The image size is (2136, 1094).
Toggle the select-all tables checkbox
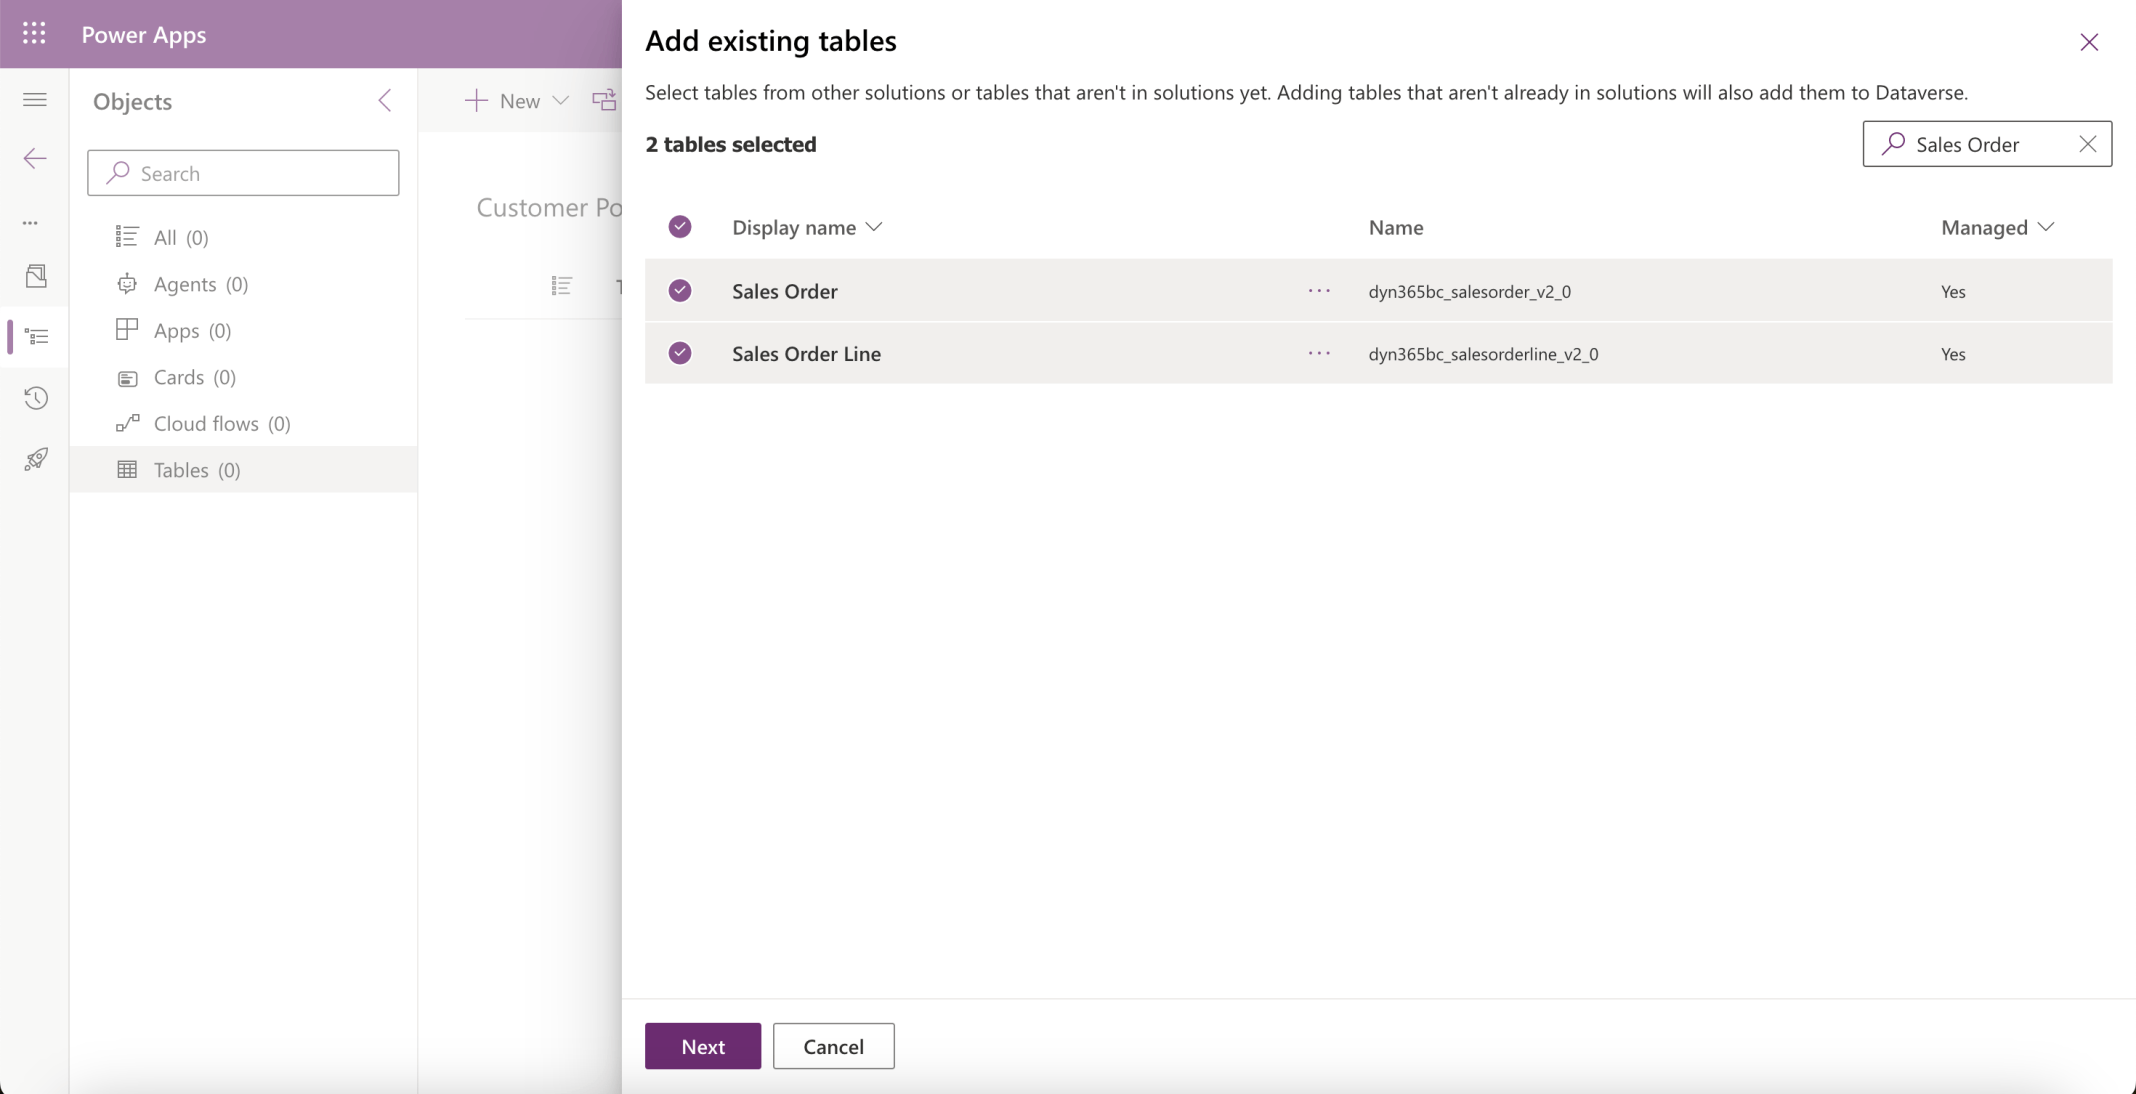pyautogui.click(x=680, y=227)
